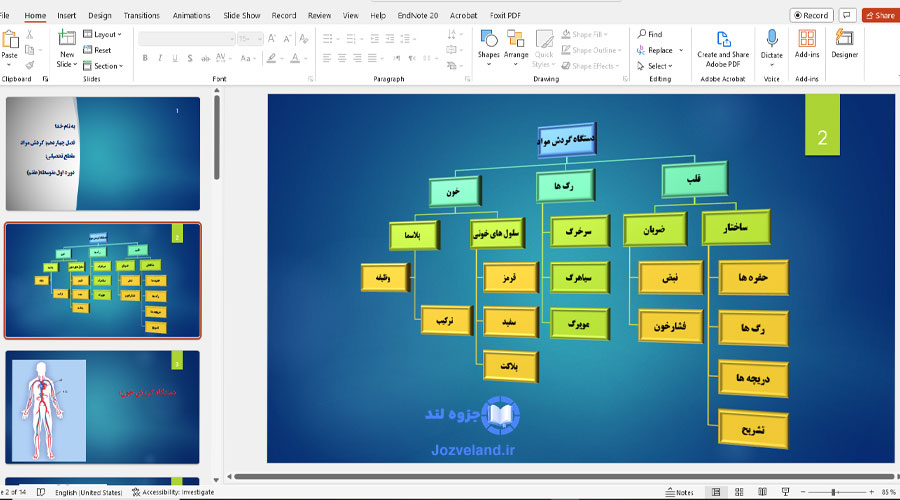This screenshot has height=500, width=900.
Task: Switch to Normal view icon
Action: pyautogui.click(x=716, y=492)
